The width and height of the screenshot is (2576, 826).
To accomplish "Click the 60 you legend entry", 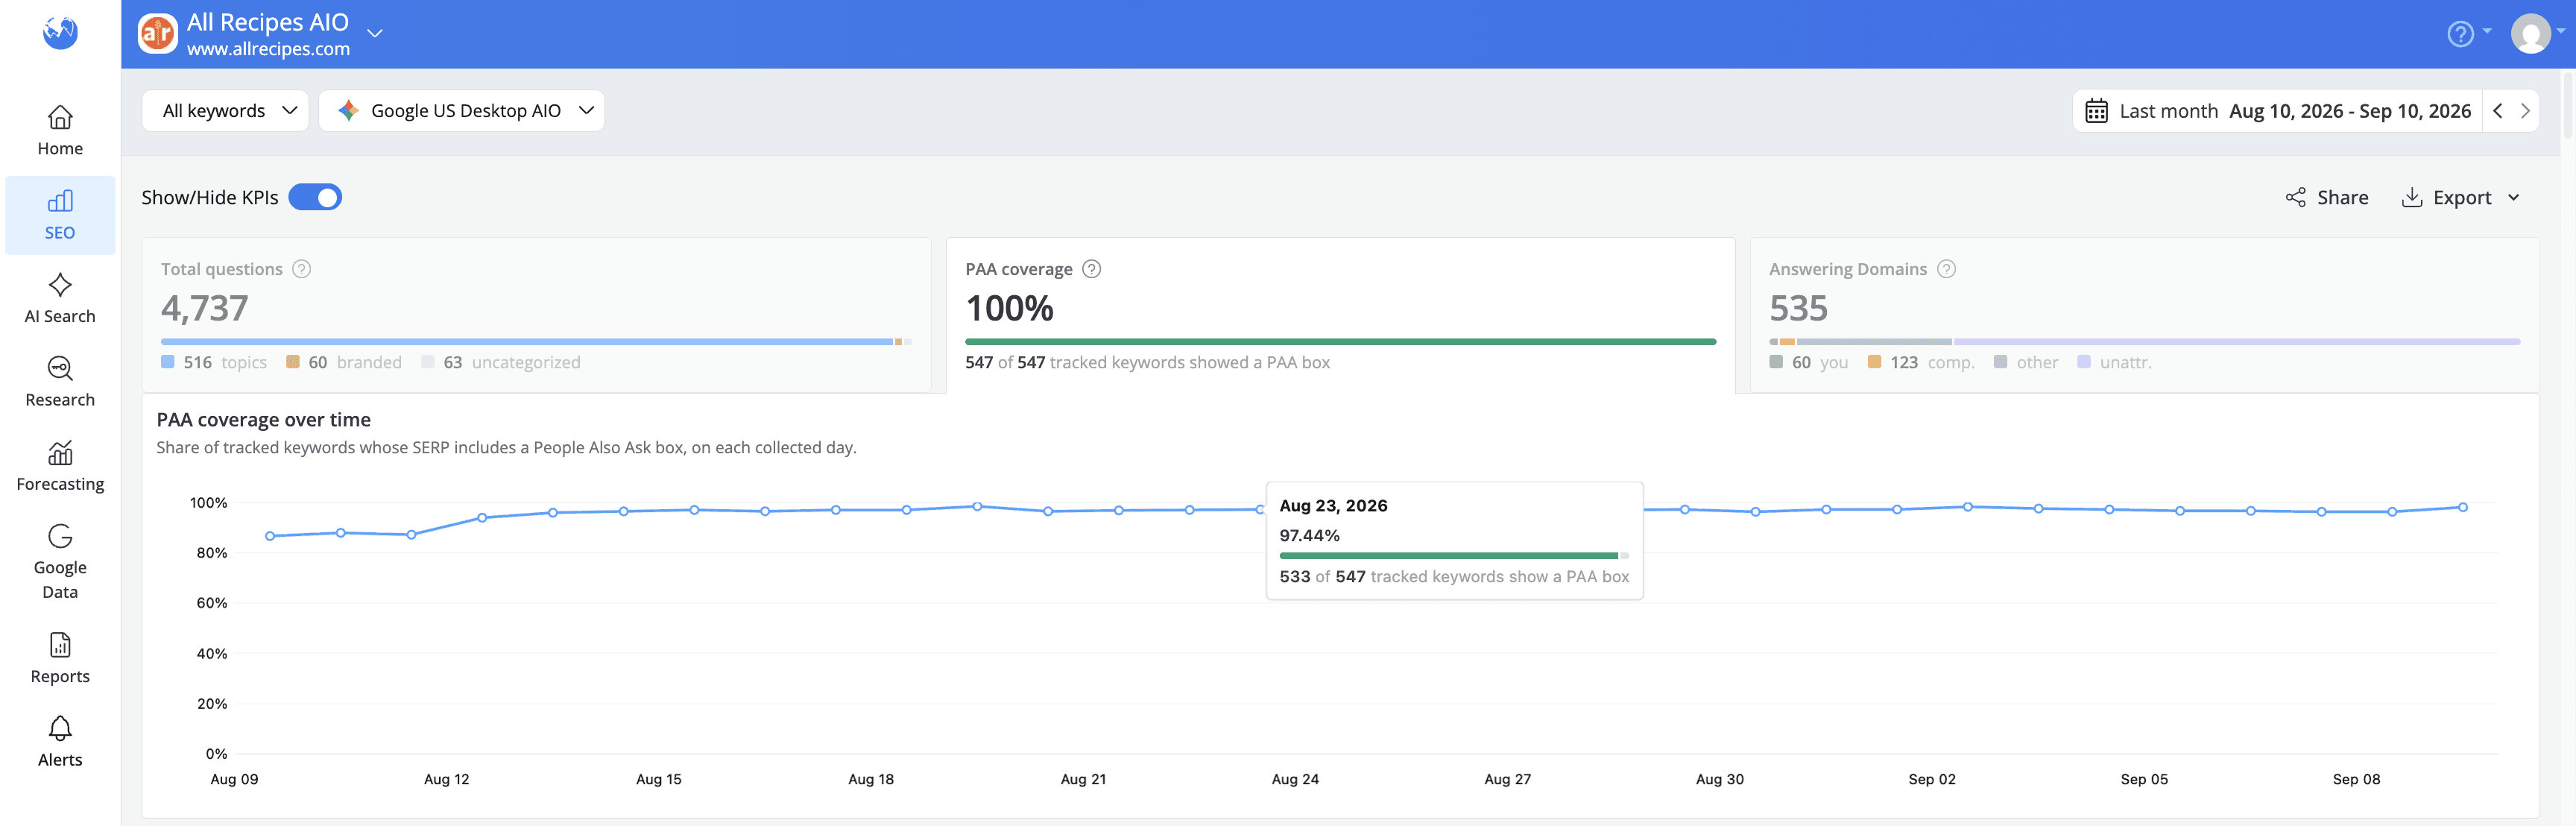I will pyautogui.click(x=1808, y=362).
